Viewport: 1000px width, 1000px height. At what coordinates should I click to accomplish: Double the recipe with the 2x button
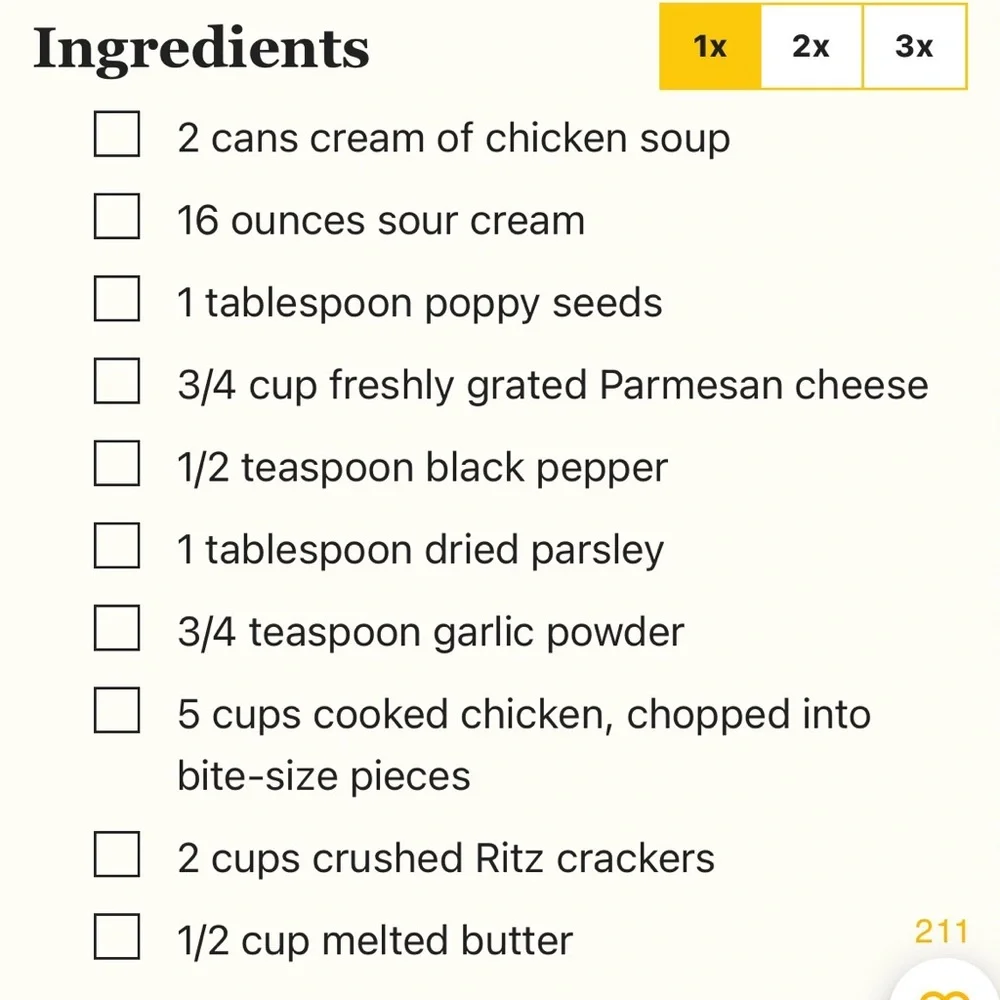811,46
